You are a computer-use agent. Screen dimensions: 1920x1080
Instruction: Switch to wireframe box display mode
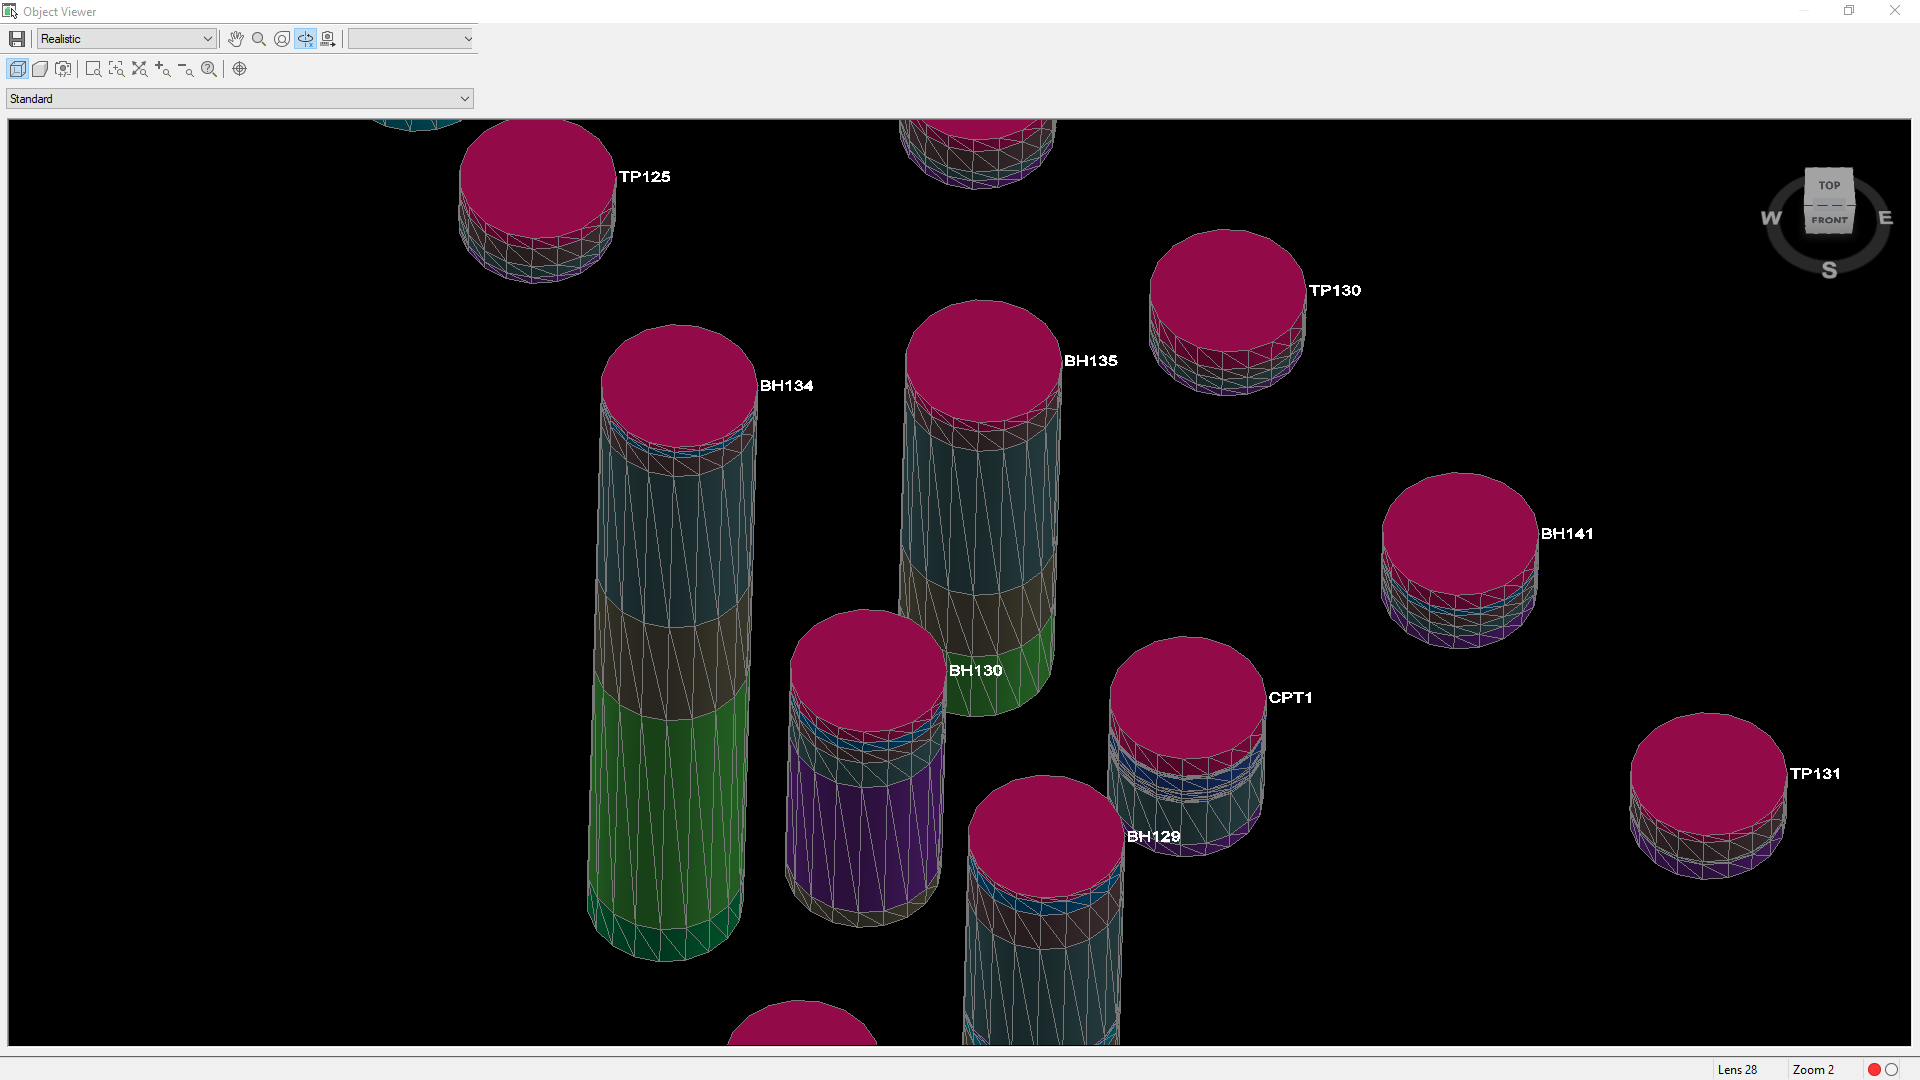(17, 68)
